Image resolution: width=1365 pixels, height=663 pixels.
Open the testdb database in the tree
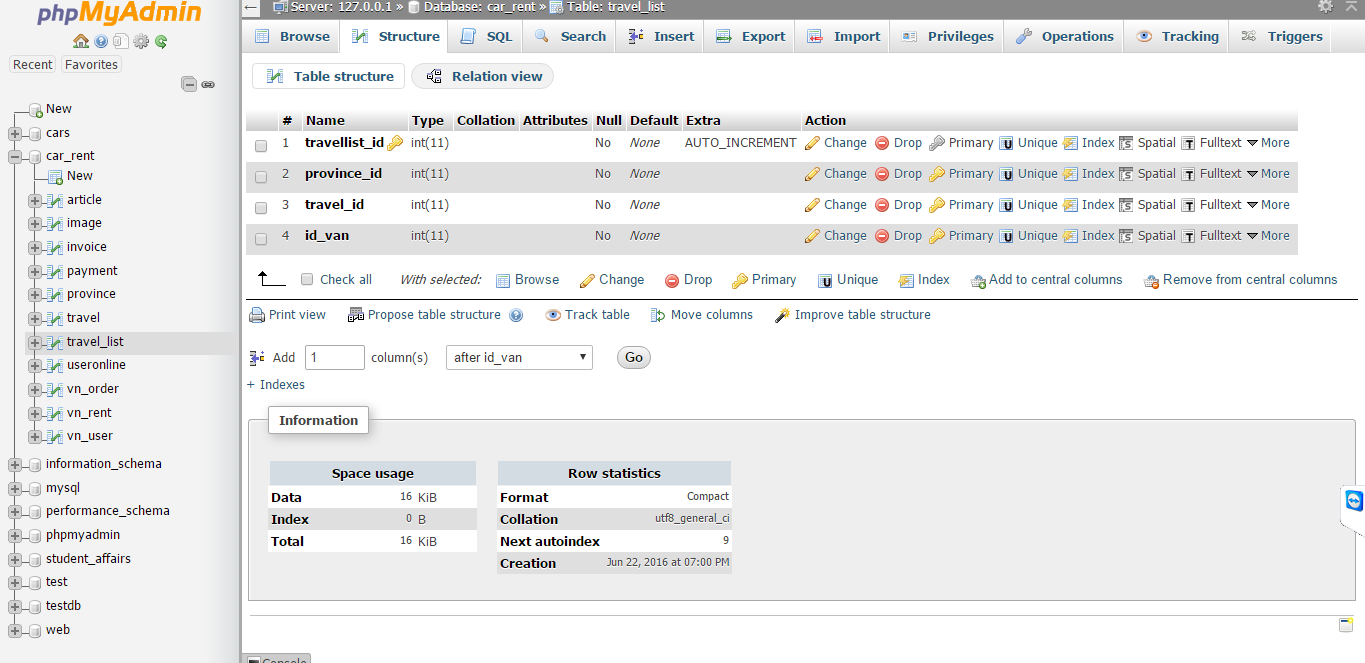63,606
